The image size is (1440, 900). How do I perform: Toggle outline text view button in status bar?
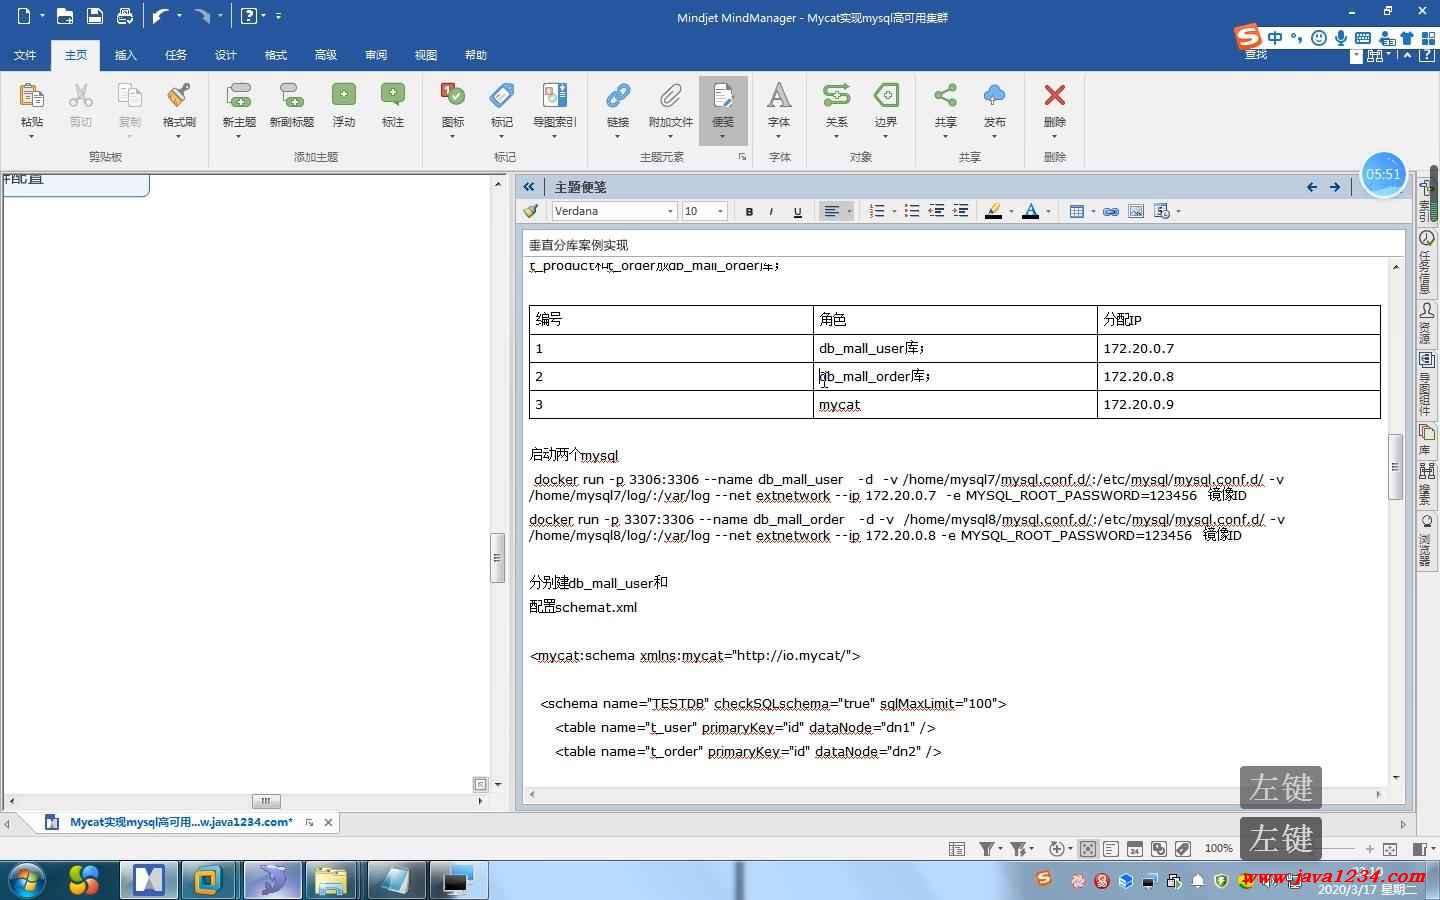[x=1111, y=849]
